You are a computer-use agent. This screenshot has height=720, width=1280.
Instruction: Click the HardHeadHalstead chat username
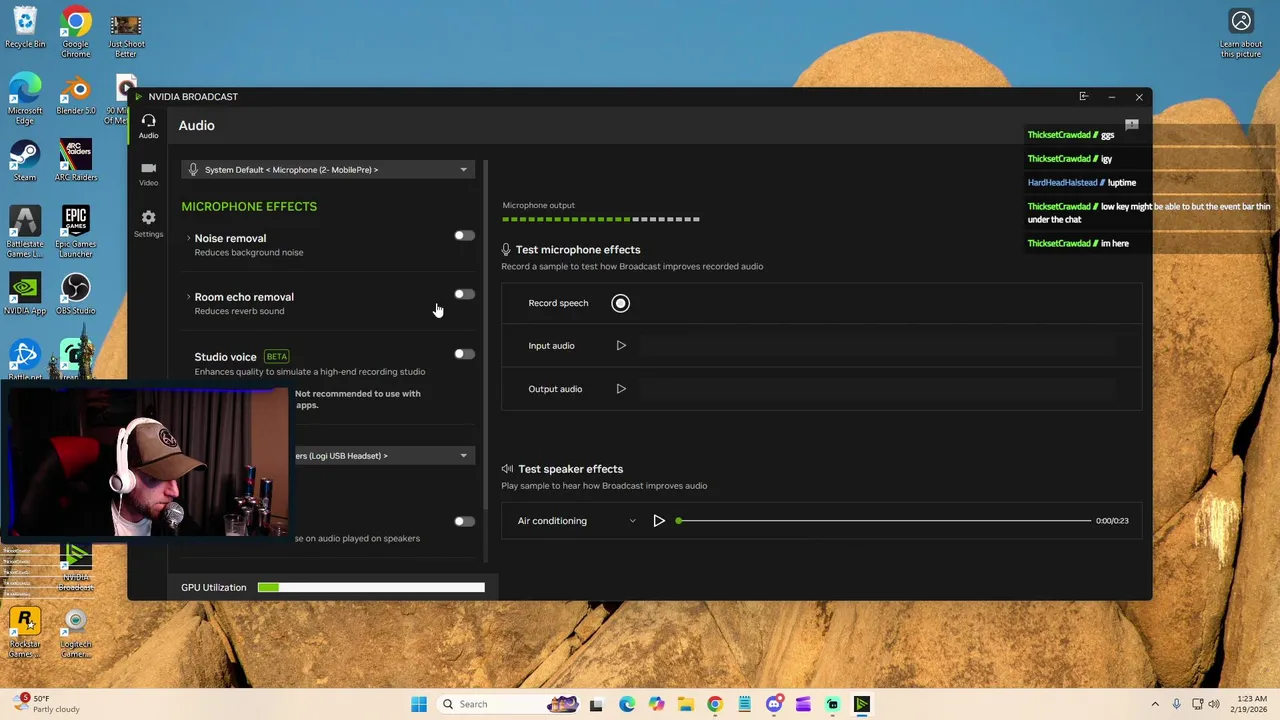[x=1062, y=183]
